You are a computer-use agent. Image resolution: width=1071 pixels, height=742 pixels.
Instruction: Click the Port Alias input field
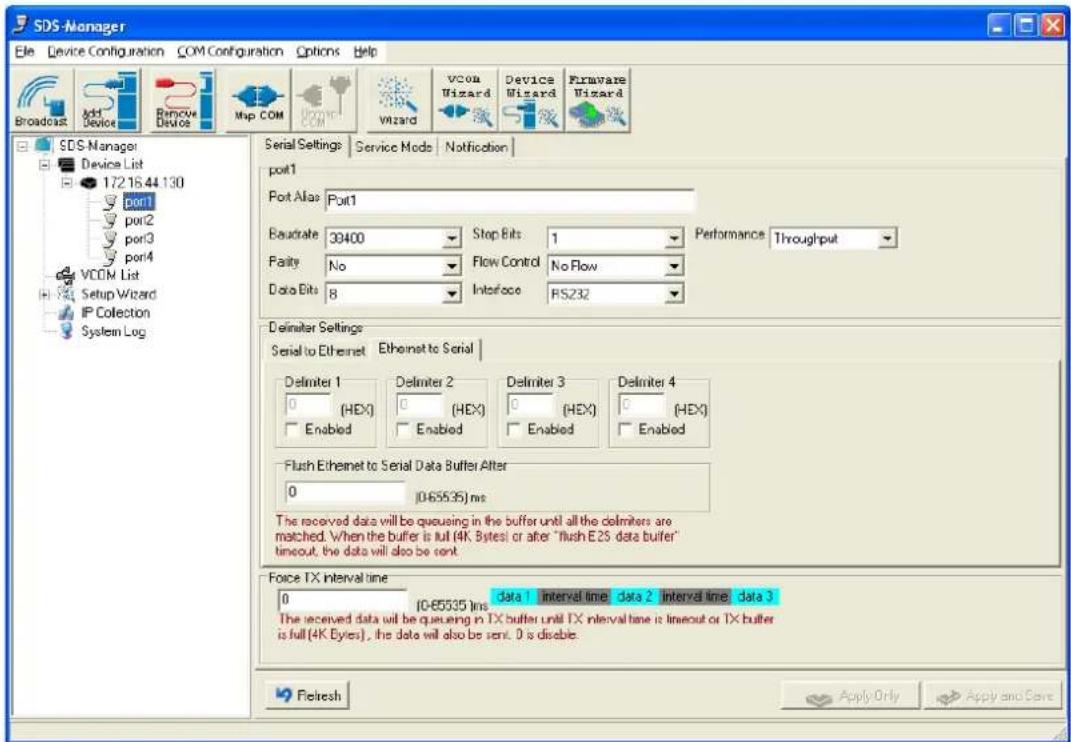(x=510, y=202)
